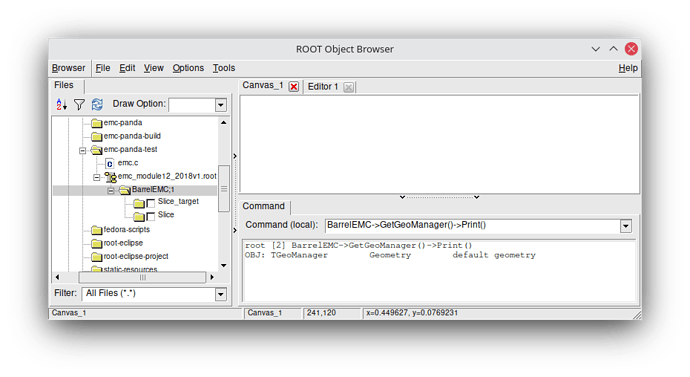This screenshot has height=377, width=690.
Task: Select the BarrelEMC;1 tree row label
Action: point(153,190)
